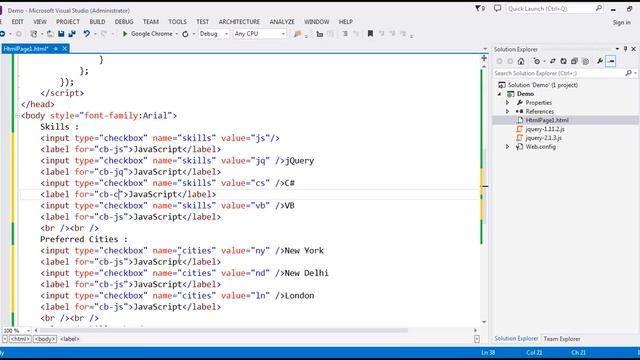Pin the Solution Explorer panel (auto hide)
Viewport: 640px width, 360px height.
625,49
